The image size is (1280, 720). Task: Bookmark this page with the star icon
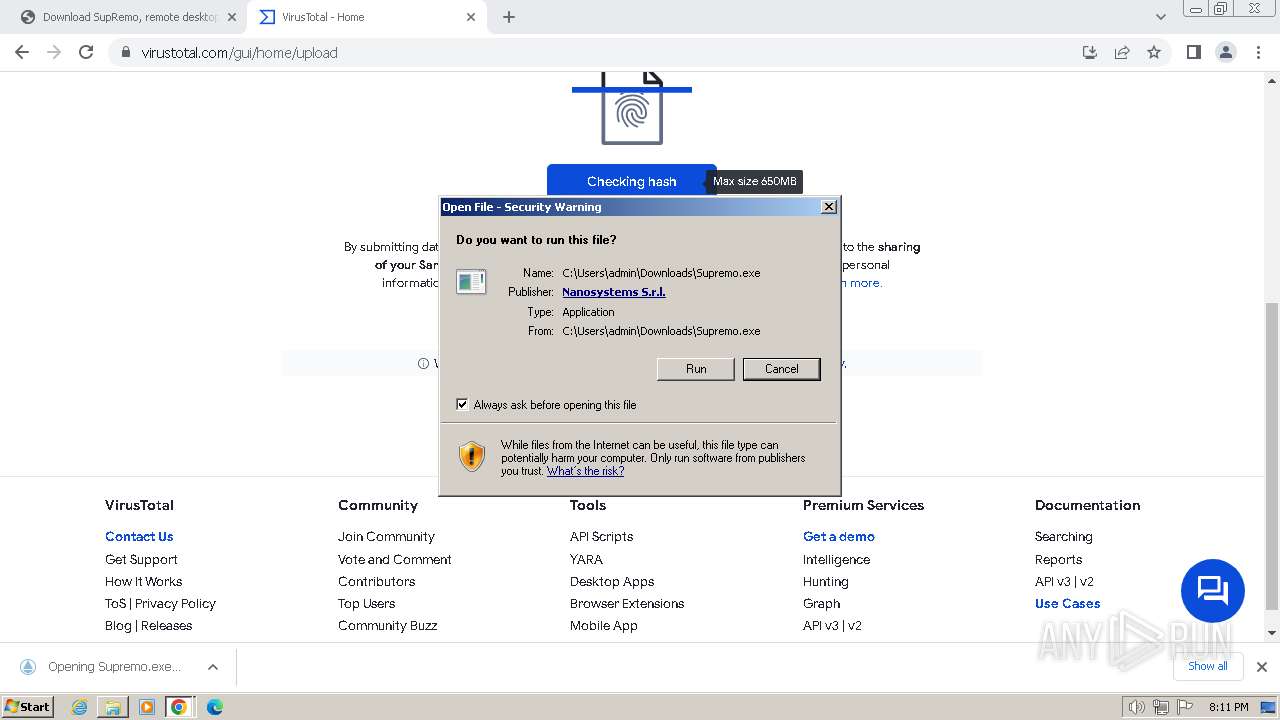pyautogui.click(x=1154, y=52)
